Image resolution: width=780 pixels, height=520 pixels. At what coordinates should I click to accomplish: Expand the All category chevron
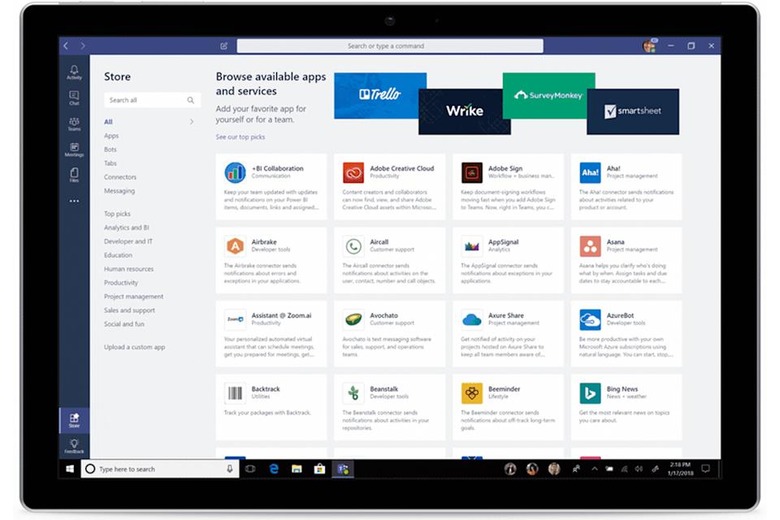click(x=191, y=122)
